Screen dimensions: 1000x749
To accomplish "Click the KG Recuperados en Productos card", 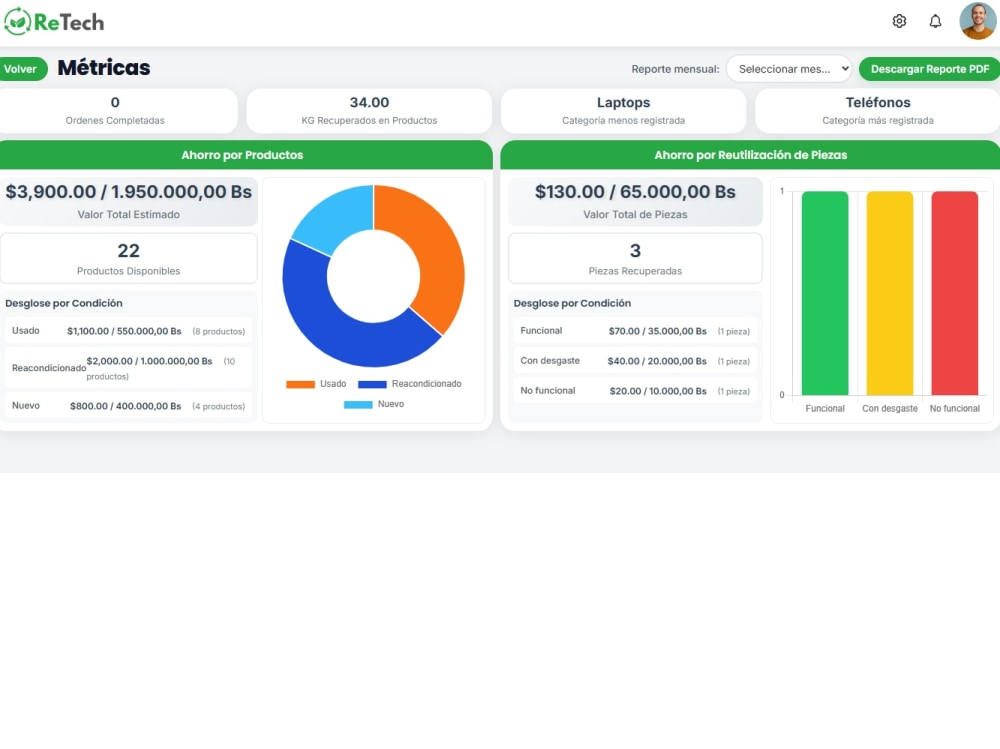I will tap(369, 110).
